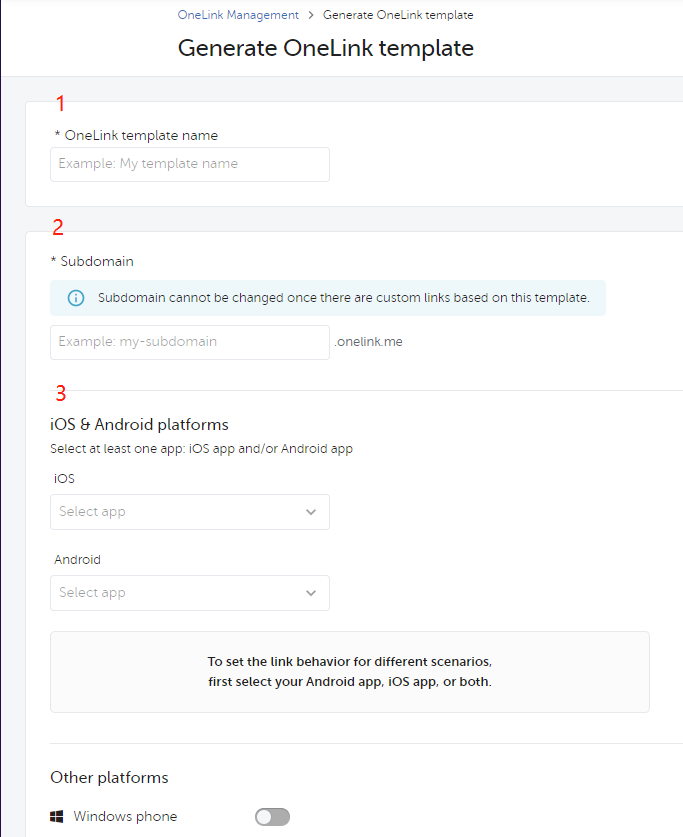Image resolution: width=683 pixels, height=837 pixels.
Task: Click the red step number 1 marker
Action: (60, 103)
